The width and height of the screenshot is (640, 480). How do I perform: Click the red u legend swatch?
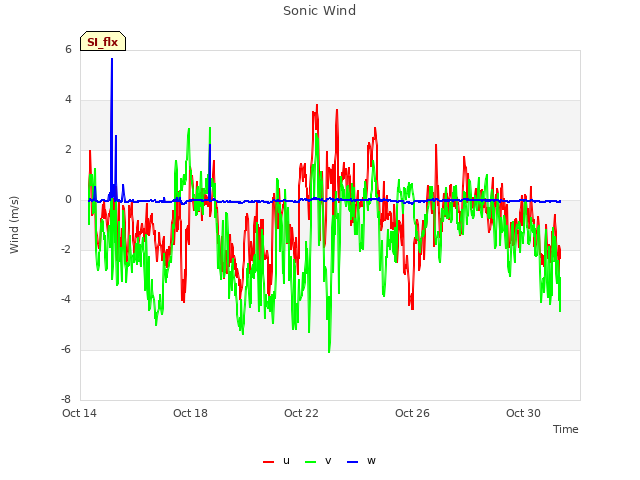pos(268,462)
